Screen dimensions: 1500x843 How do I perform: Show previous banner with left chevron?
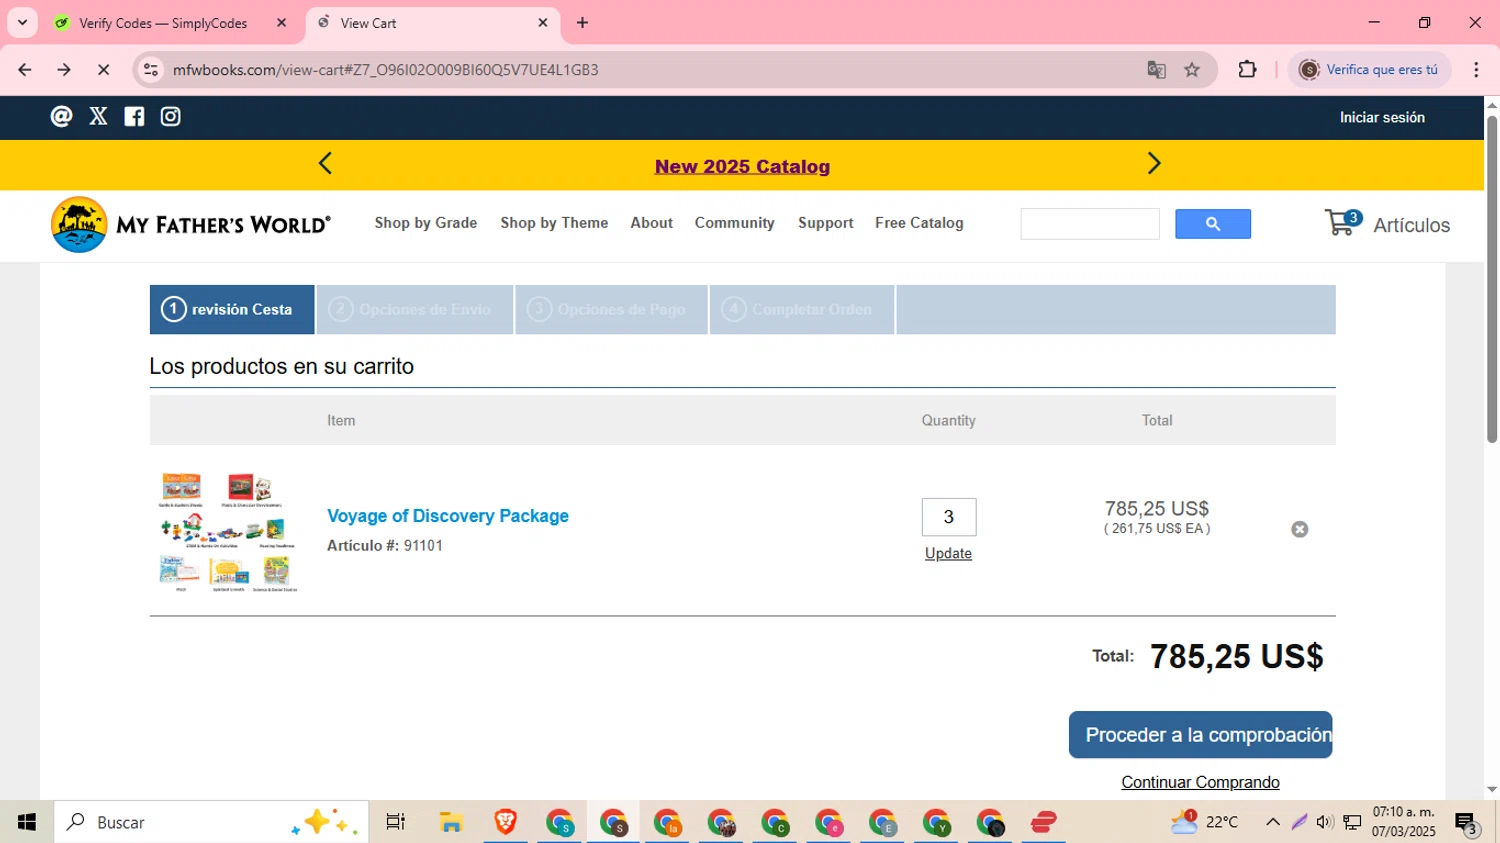coord(325,164)
